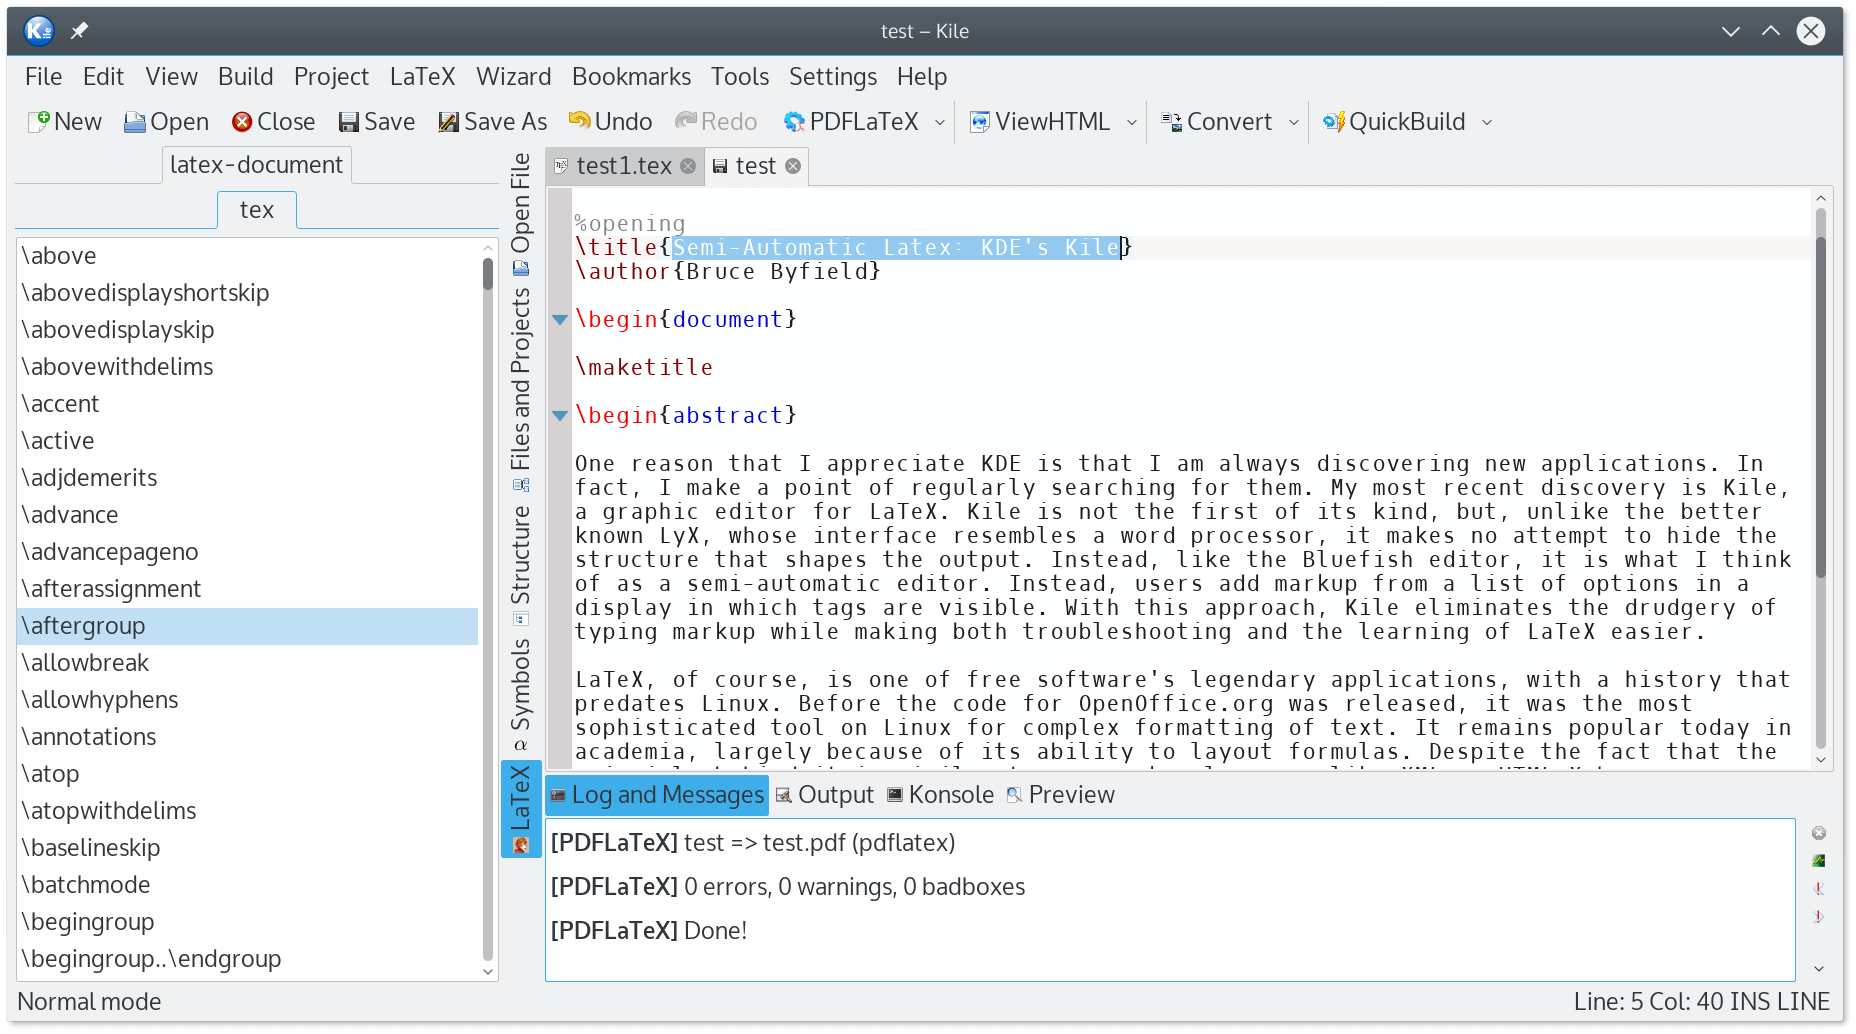Select \allowbreak command entry

tap(248, 663)
